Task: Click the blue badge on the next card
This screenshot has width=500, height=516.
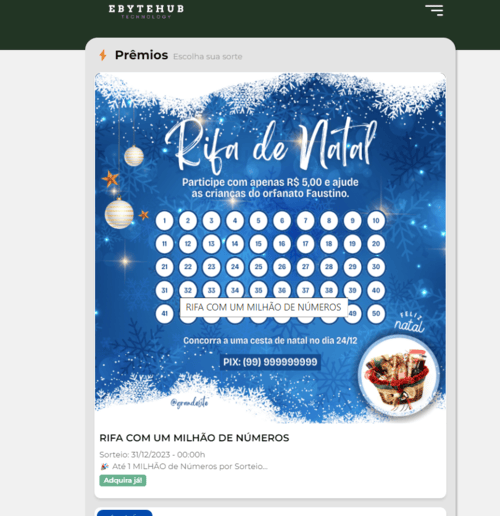Action: coord(124,513)
